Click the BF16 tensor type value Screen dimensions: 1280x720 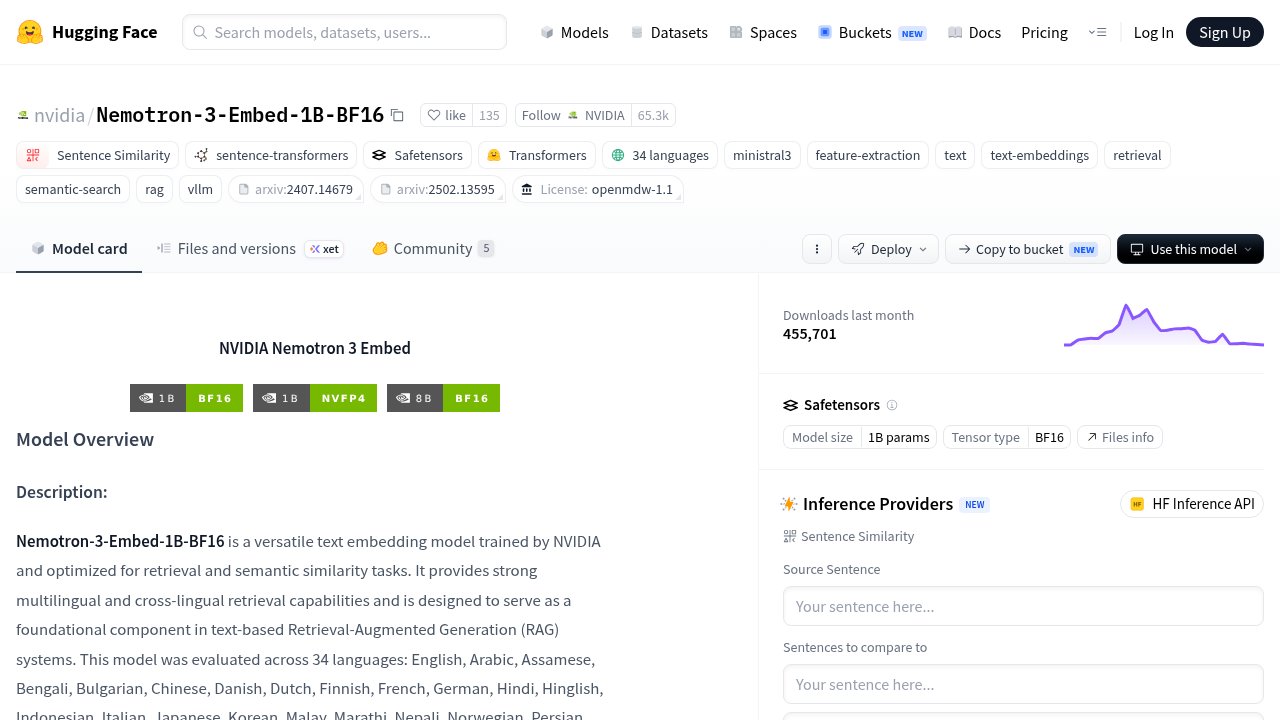tap(1049, 437)
